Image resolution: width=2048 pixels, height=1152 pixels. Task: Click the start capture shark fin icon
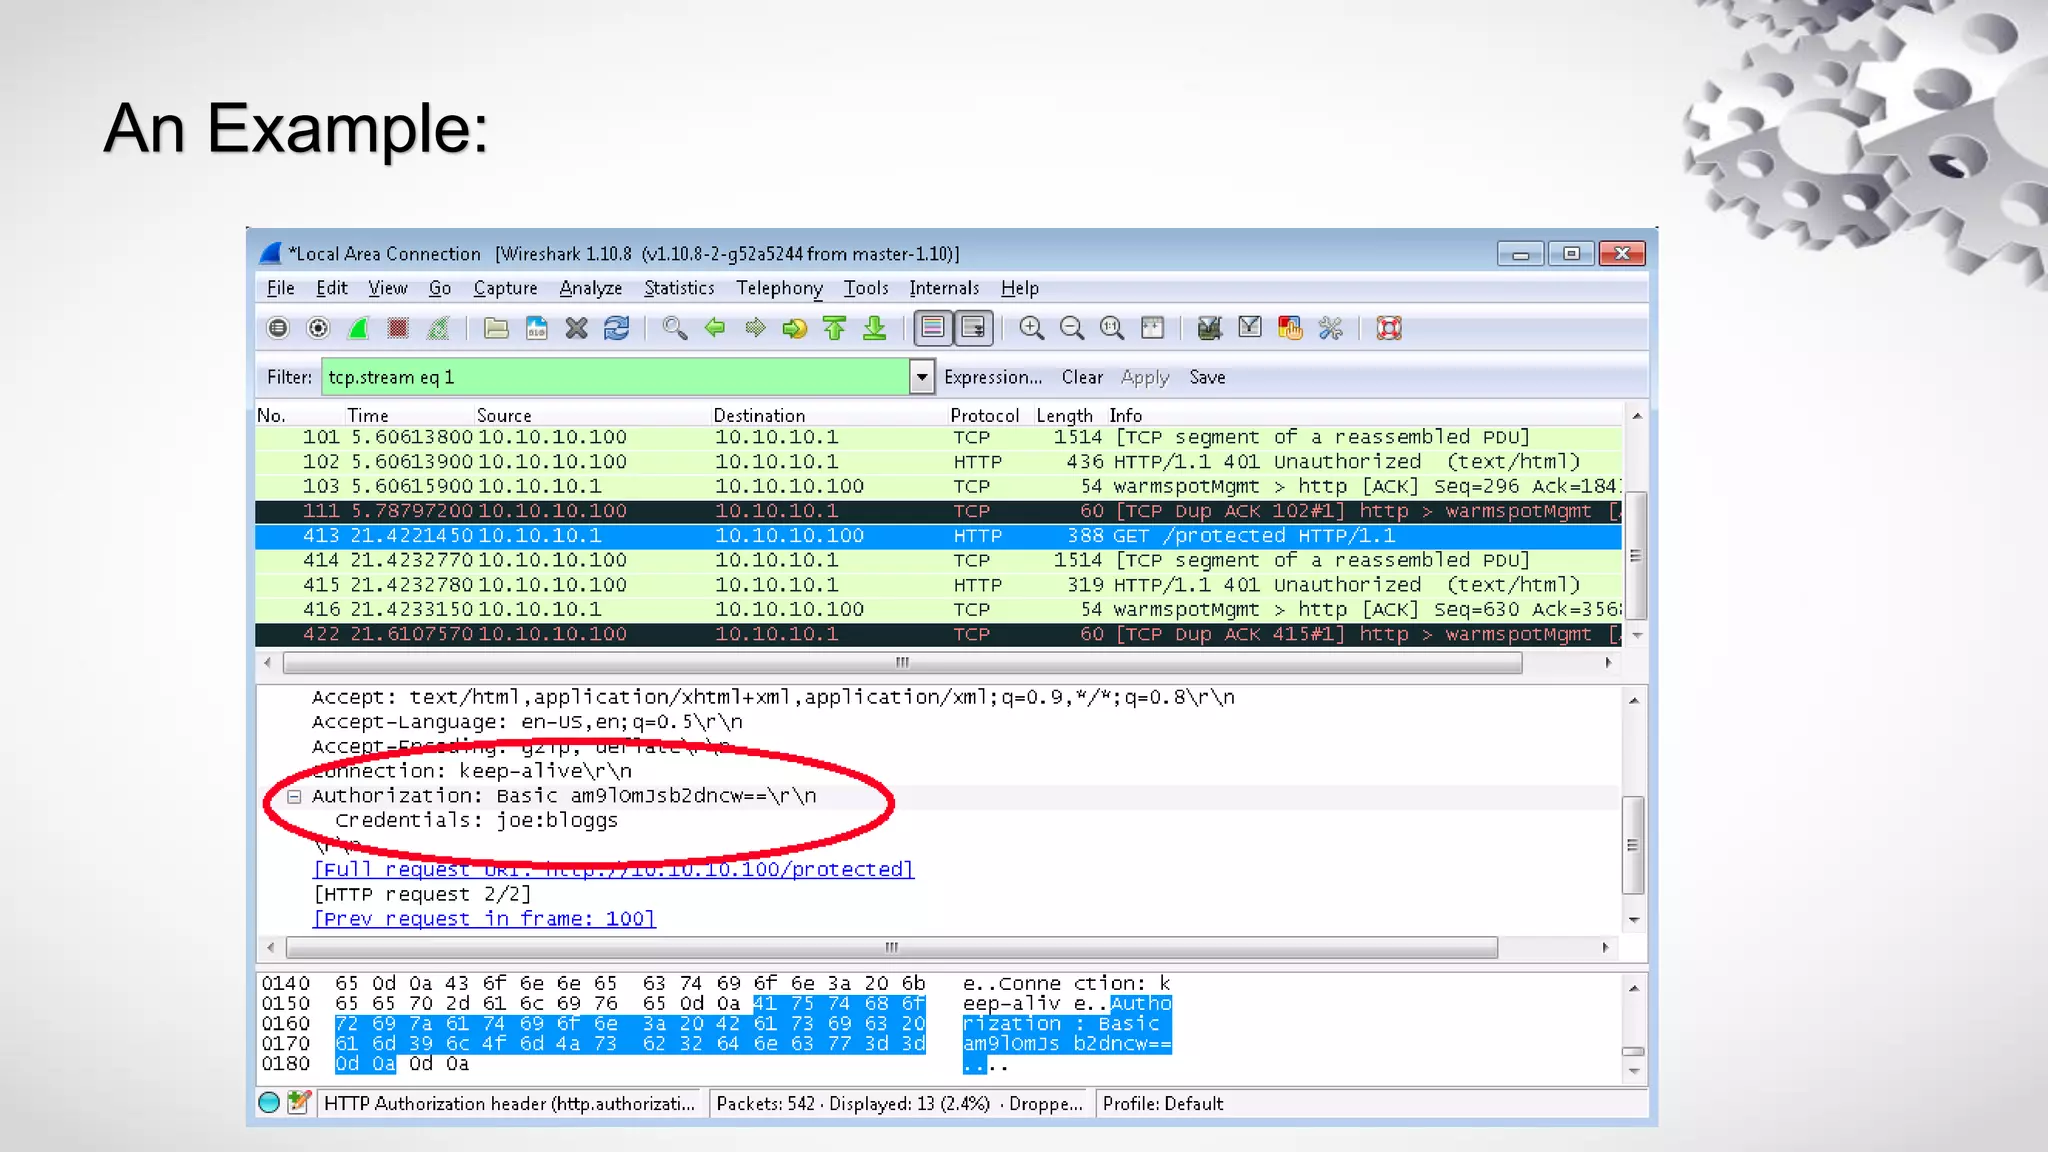point(358,328)
